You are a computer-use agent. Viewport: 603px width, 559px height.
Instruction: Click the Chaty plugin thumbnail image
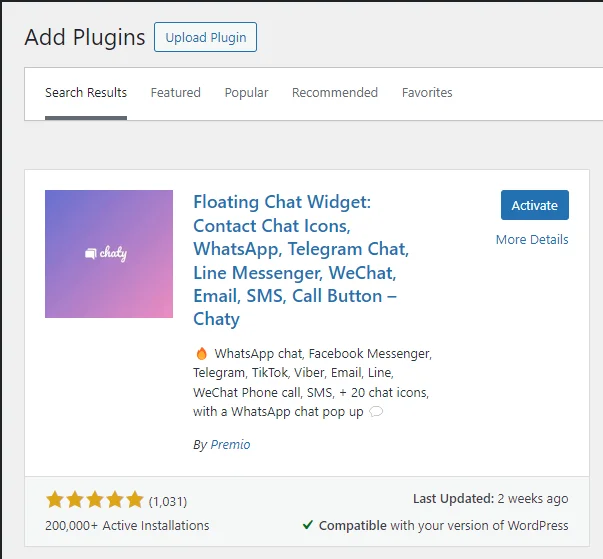coord(109,254)
